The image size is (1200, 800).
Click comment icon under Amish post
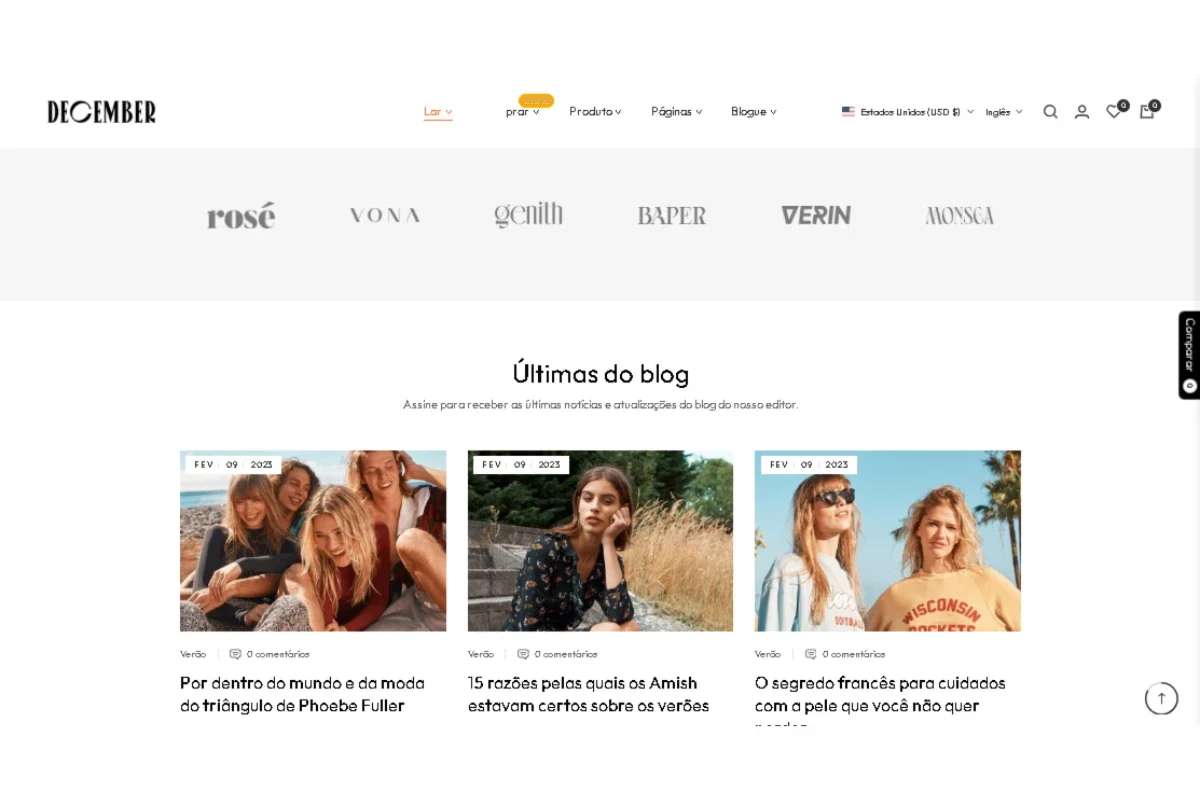[523, 654]
